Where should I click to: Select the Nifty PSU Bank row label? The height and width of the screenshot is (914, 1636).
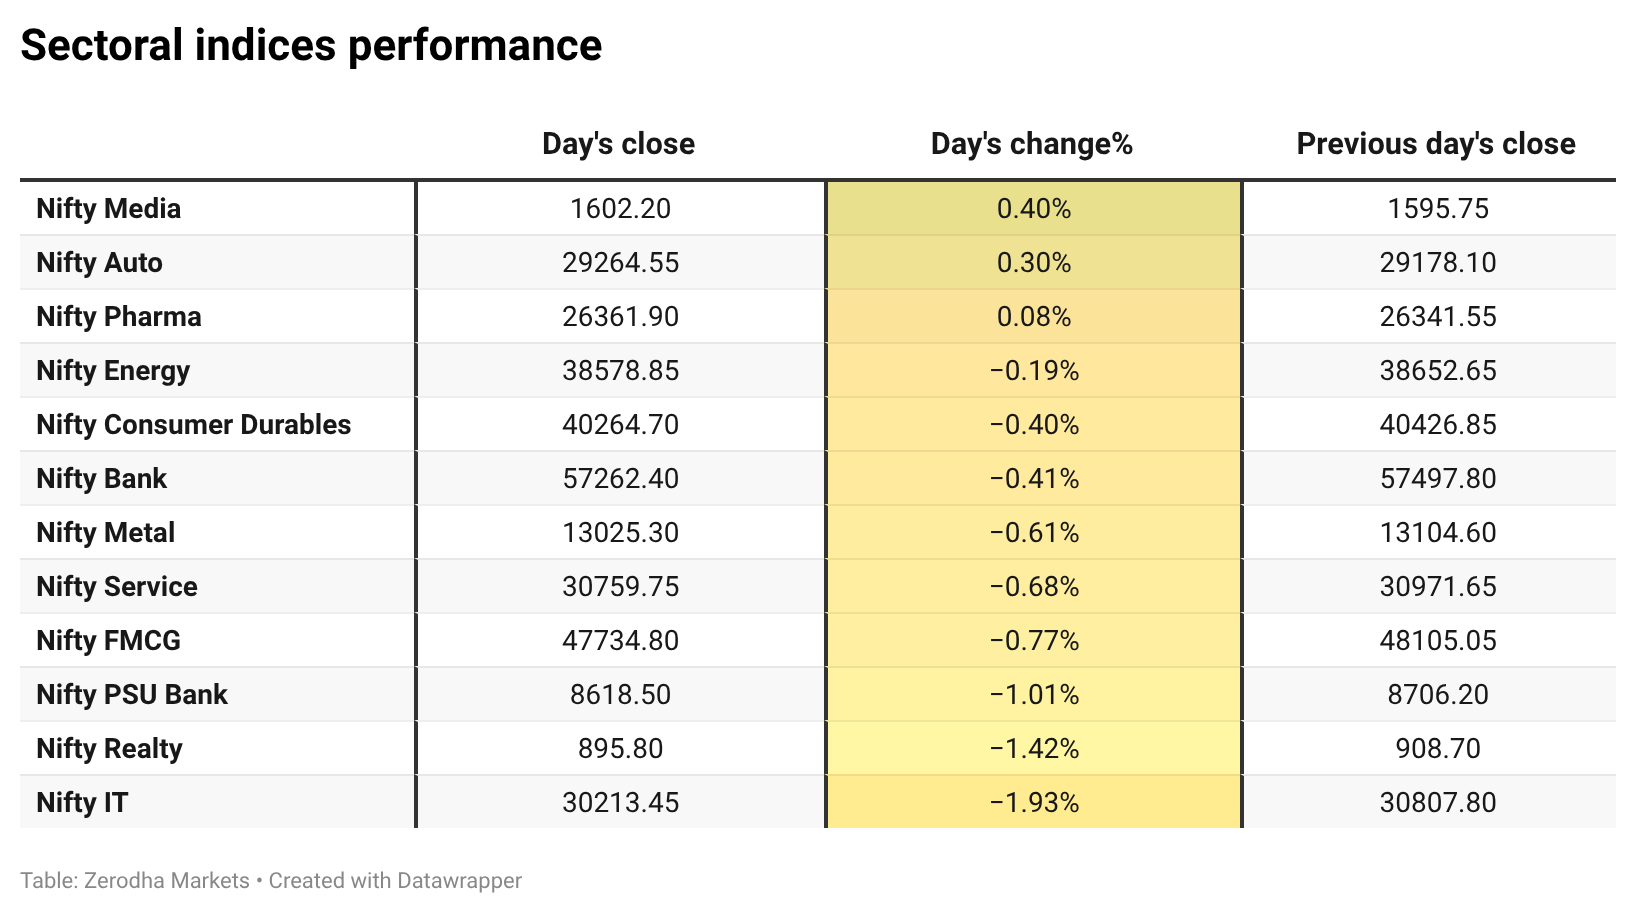(x=132, y=694)
